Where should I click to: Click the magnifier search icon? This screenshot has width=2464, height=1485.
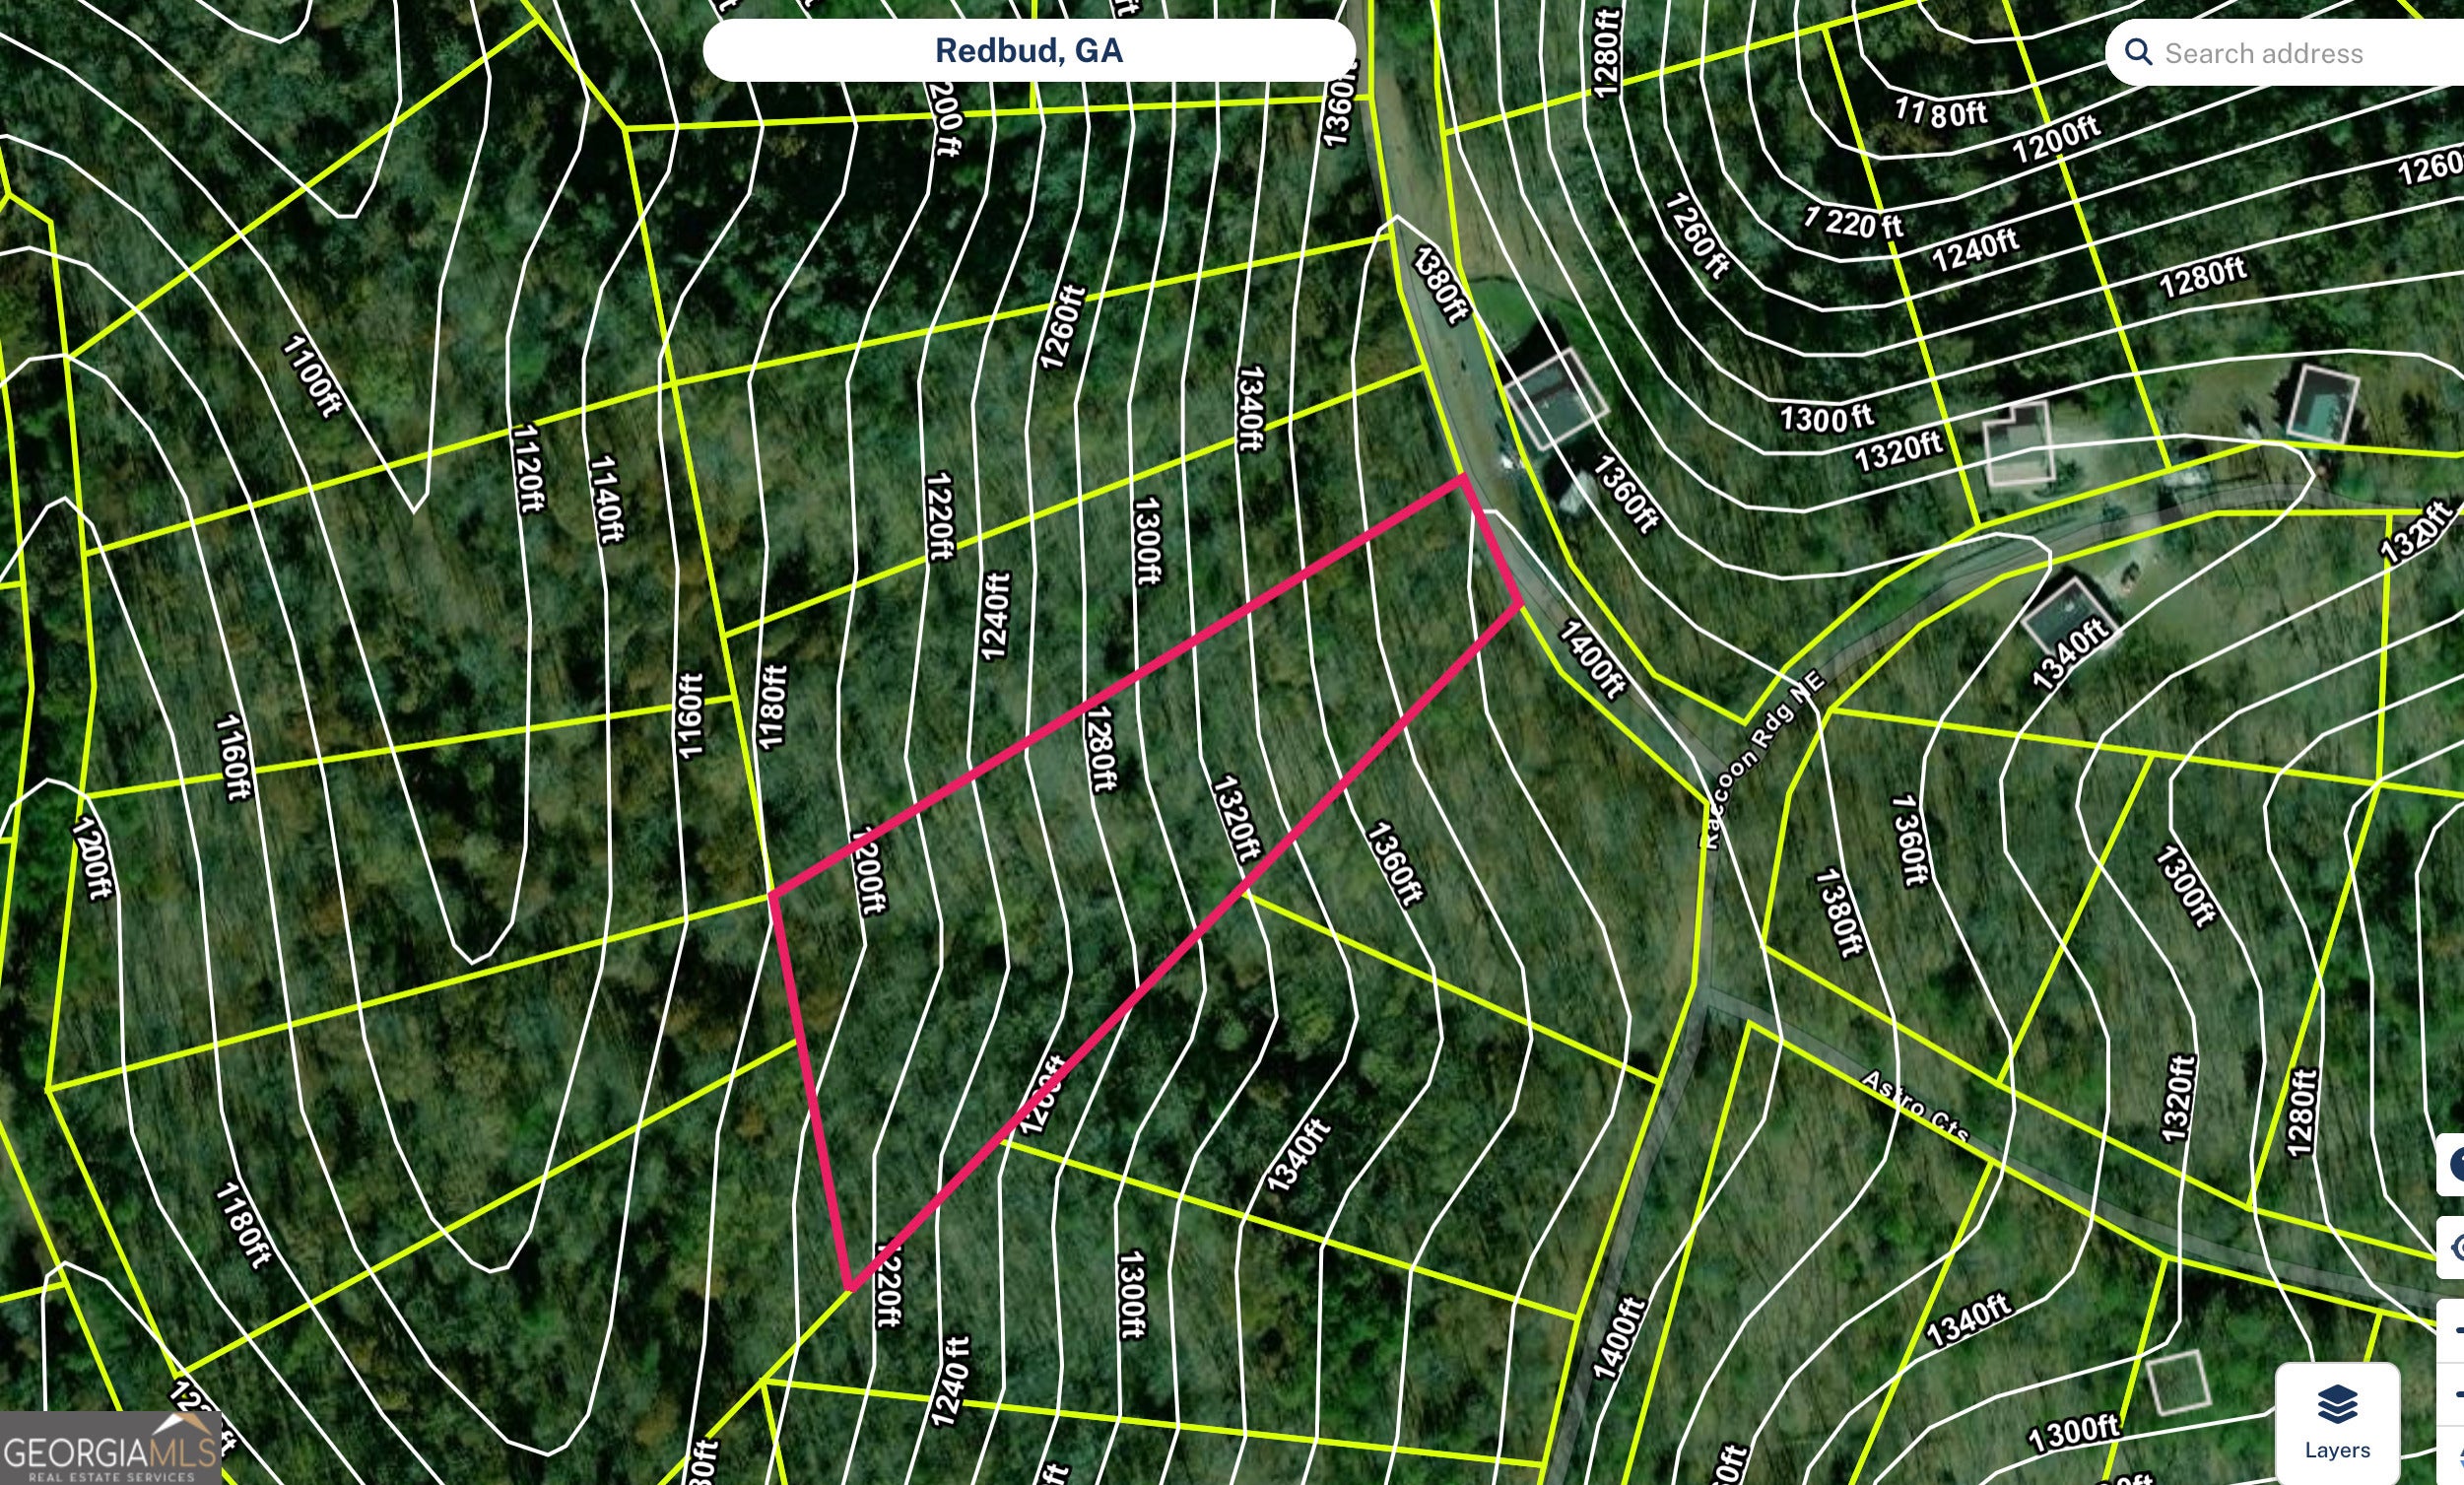2137,52
